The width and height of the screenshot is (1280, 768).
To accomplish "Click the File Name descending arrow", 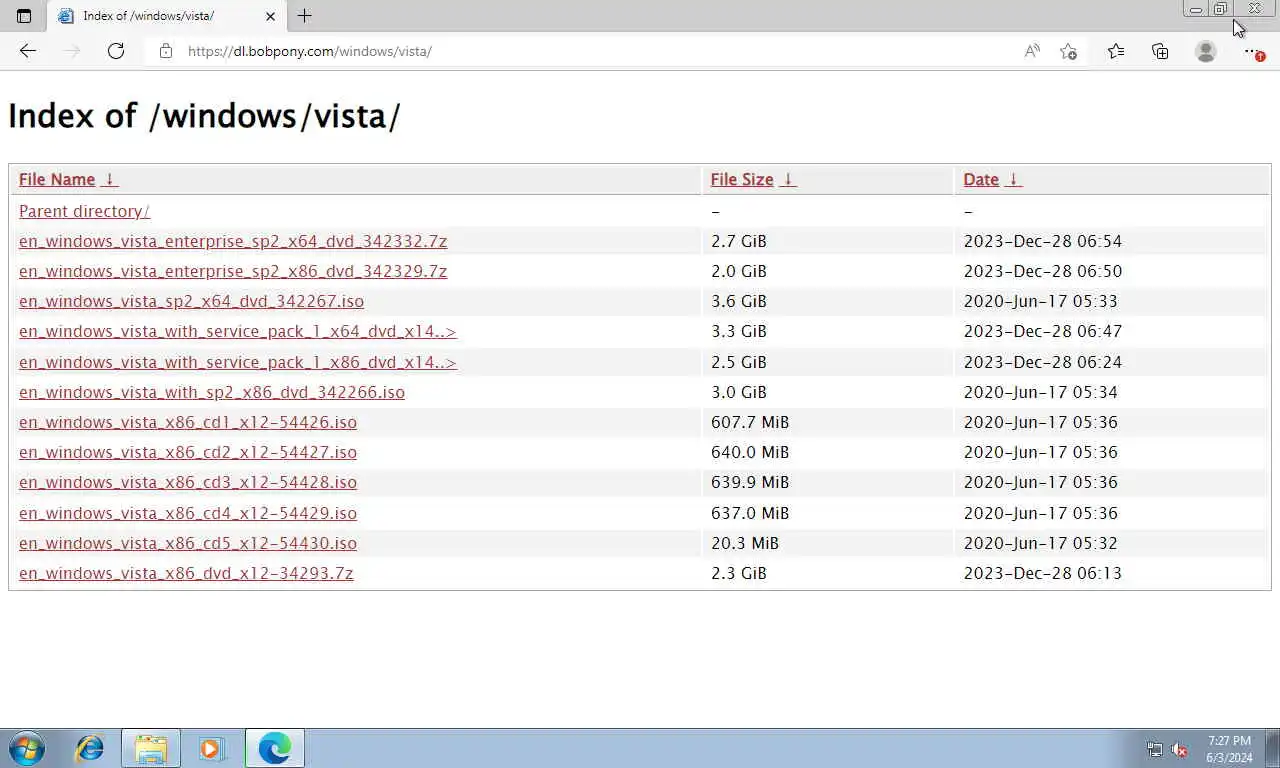I will pos(110,179).
